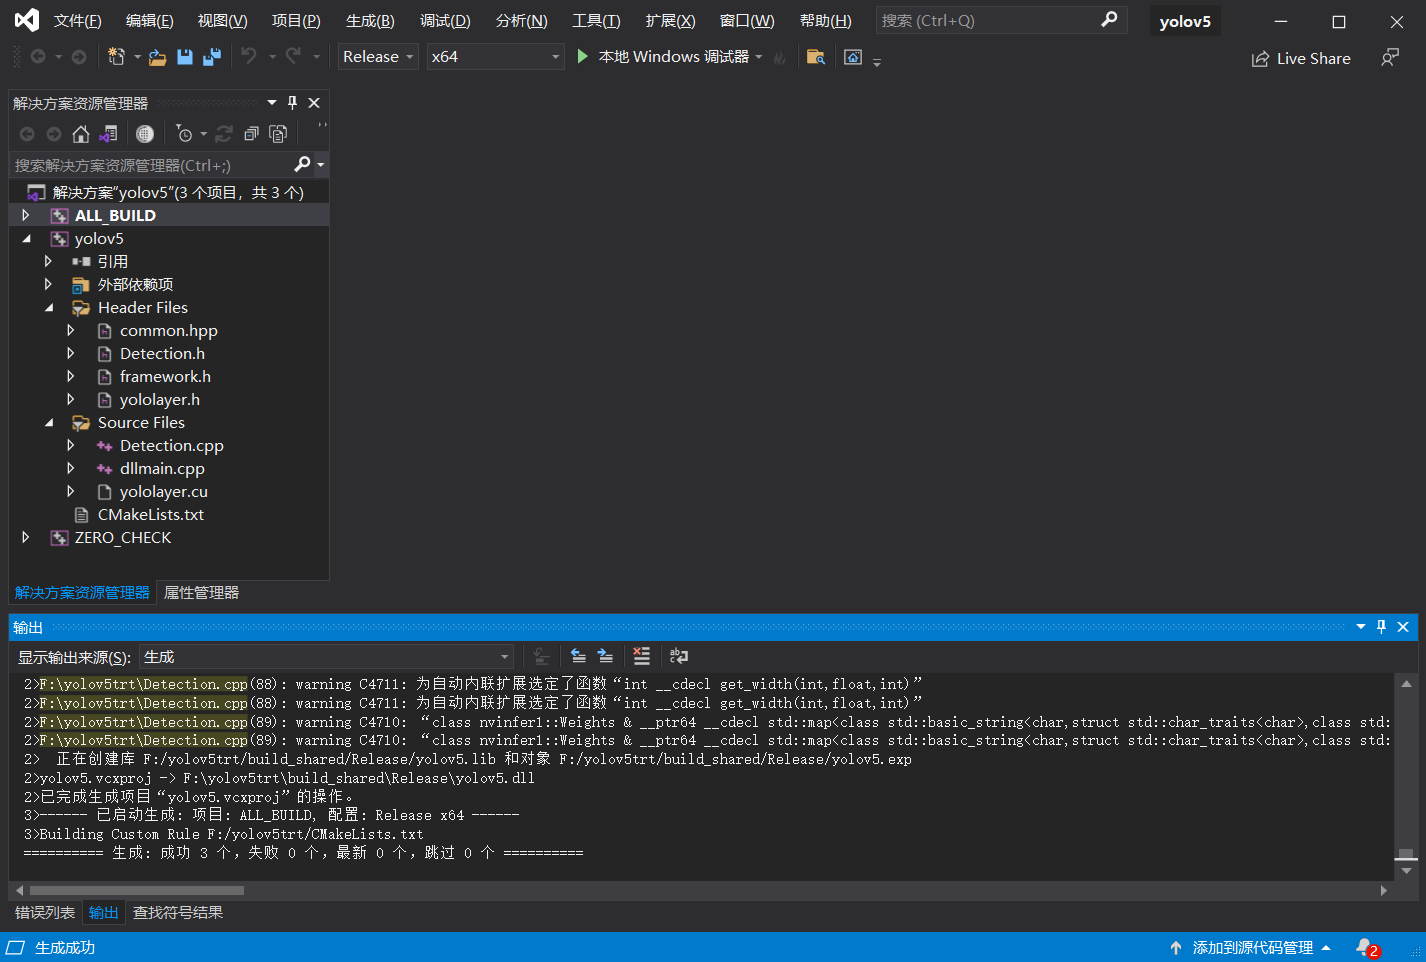
Task: Click output vertical scrollbar up arrow
Action: (1406, 684)
